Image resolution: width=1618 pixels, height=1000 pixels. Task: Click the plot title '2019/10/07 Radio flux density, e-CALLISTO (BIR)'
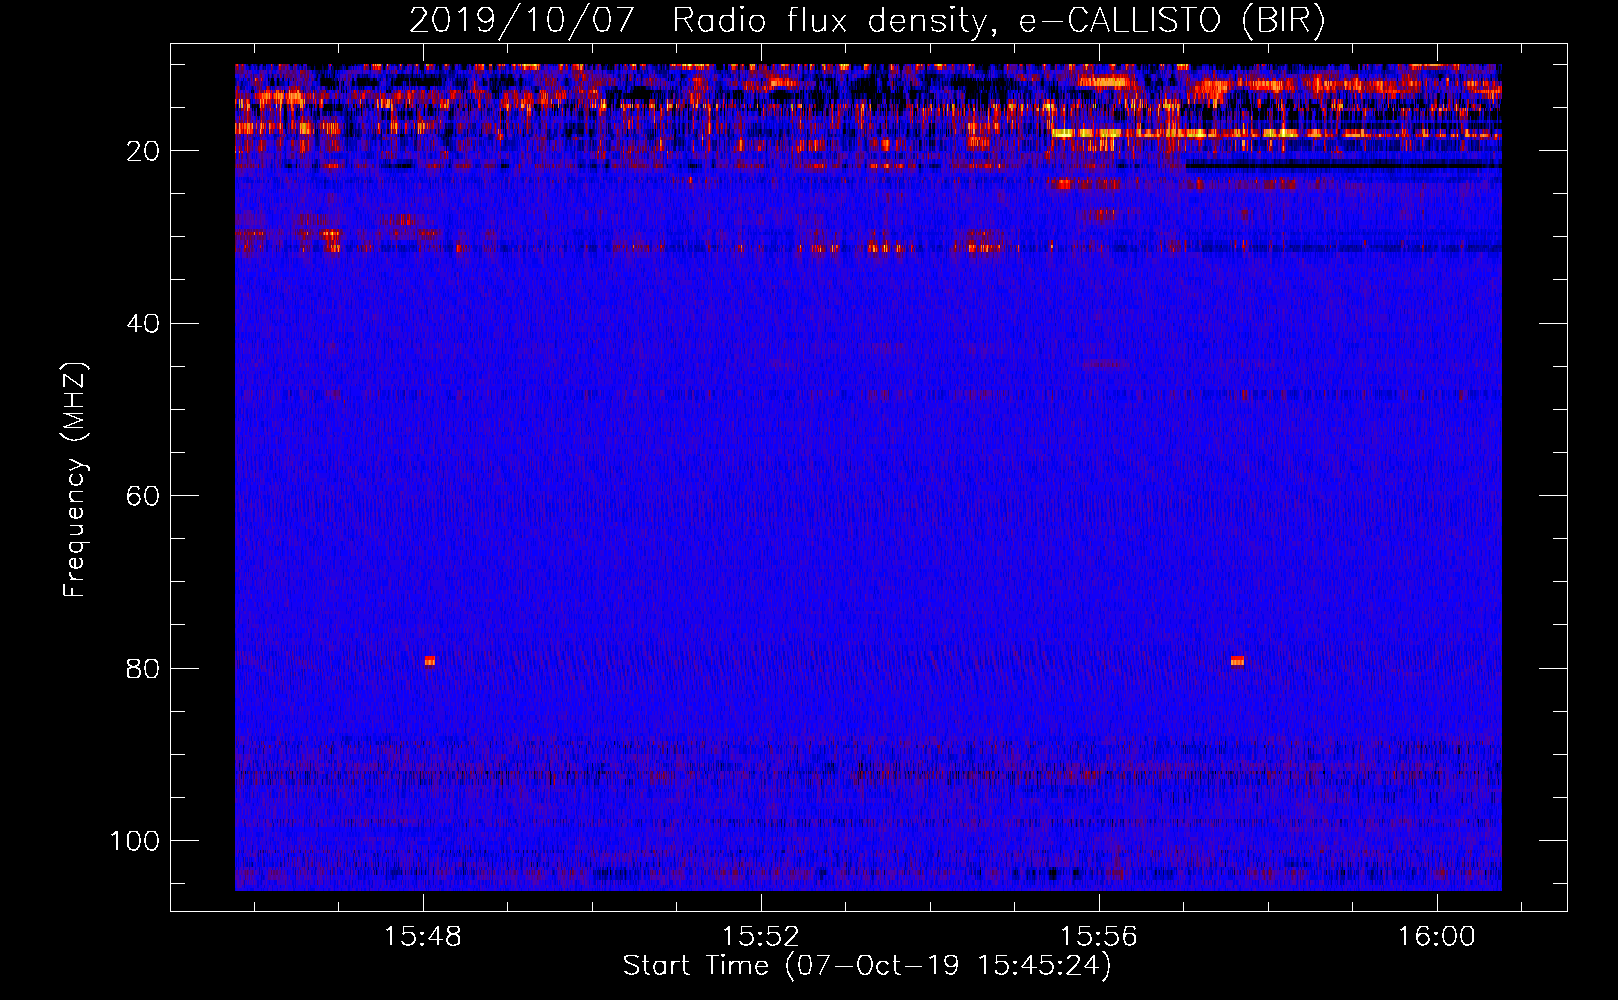pos(867,20)
